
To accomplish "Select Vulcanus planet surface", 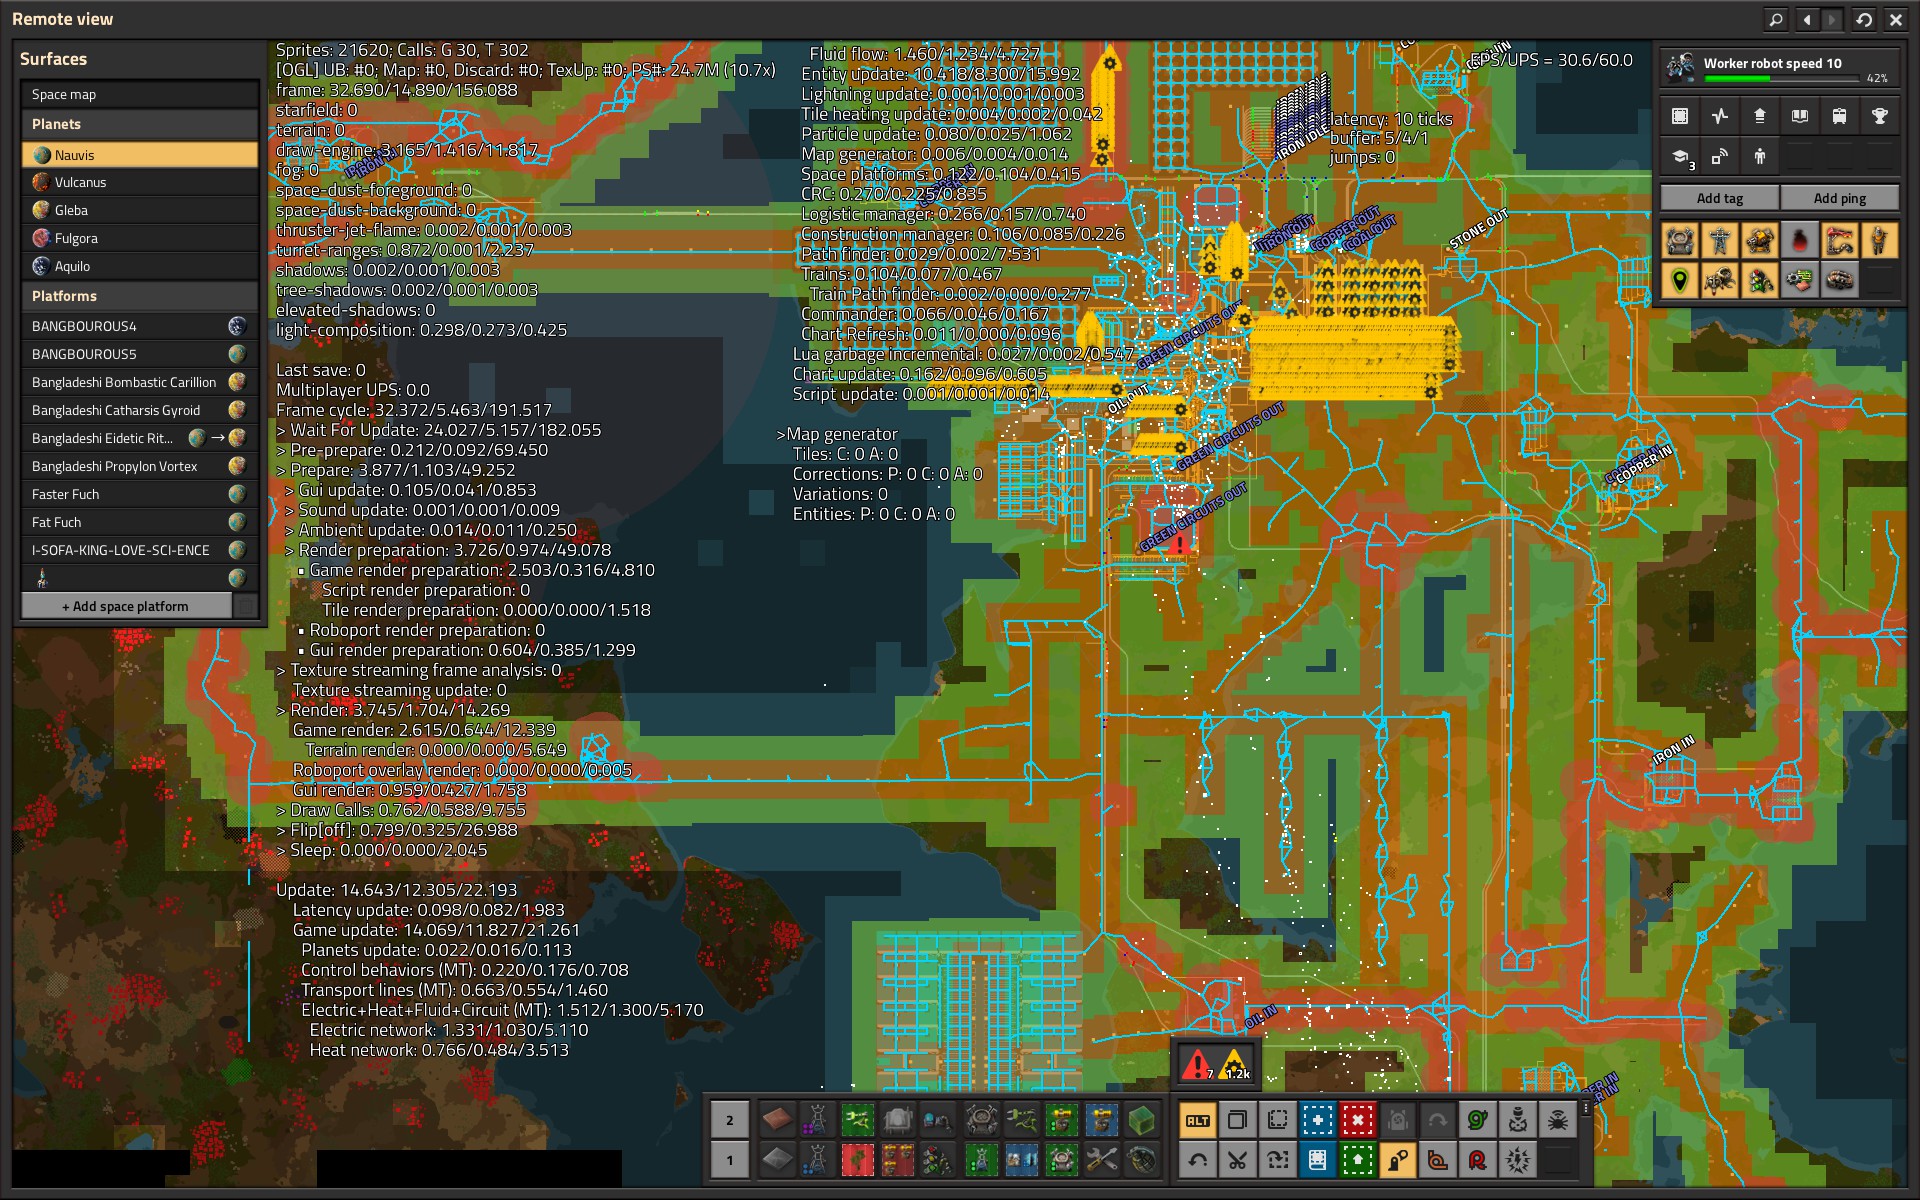I will (x=140, y=182).
